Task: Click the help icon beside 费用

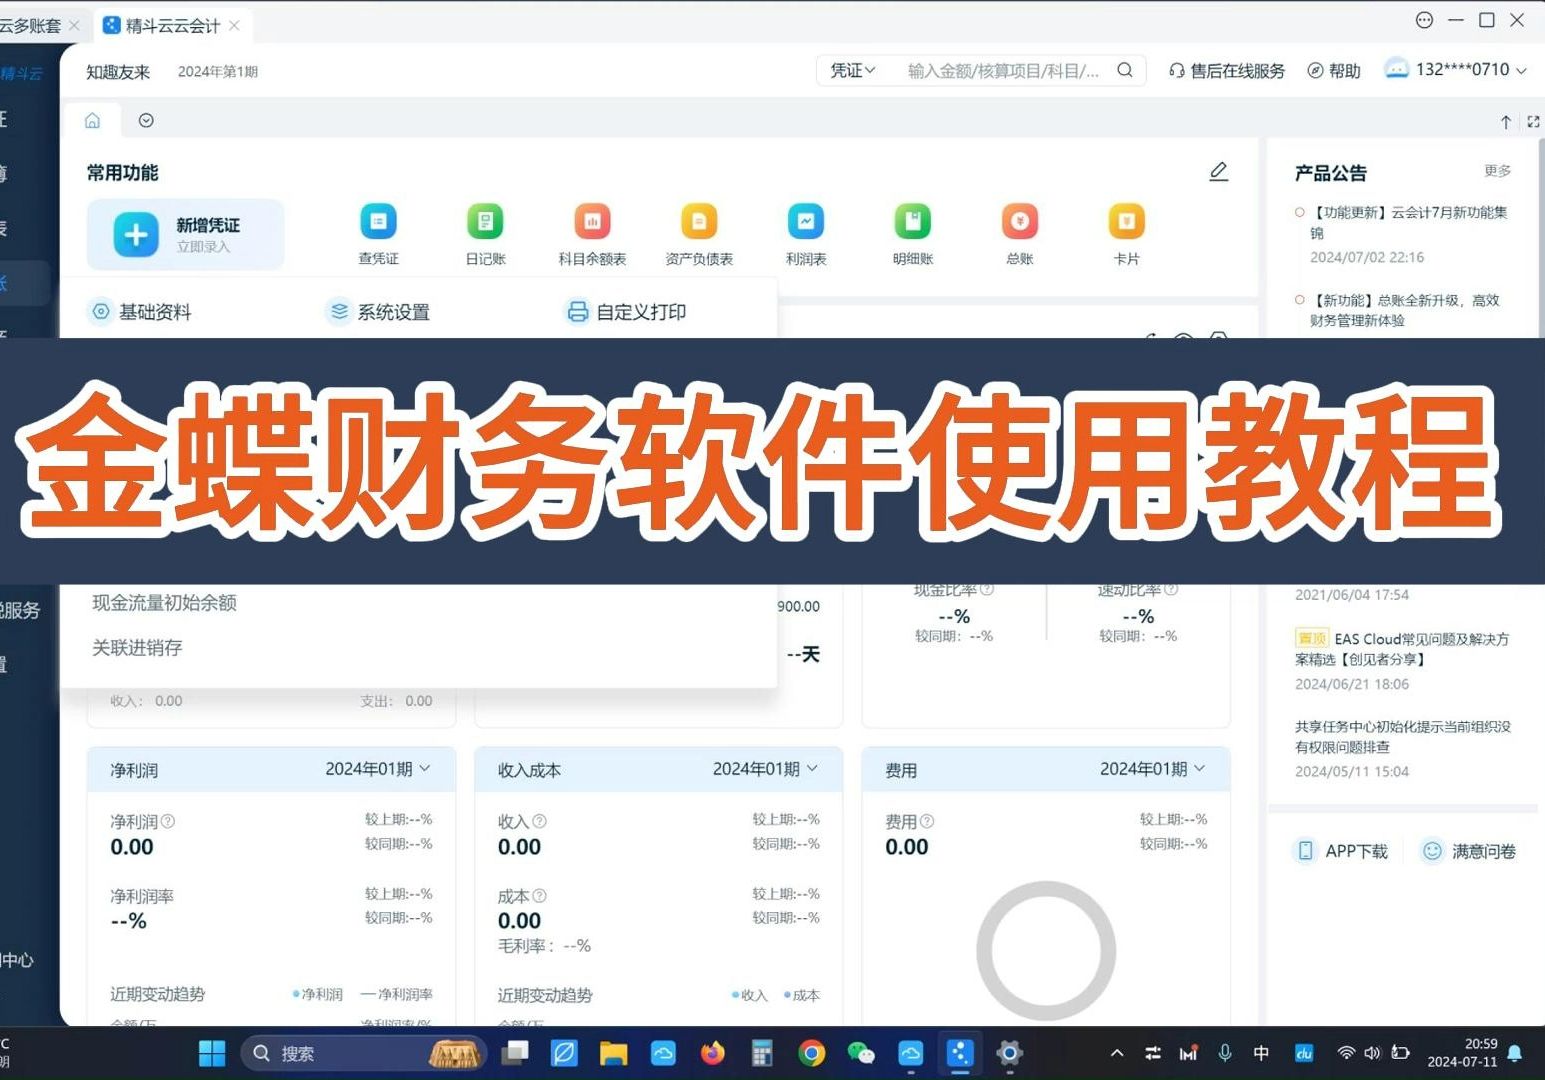Action: tap(927, 821)
